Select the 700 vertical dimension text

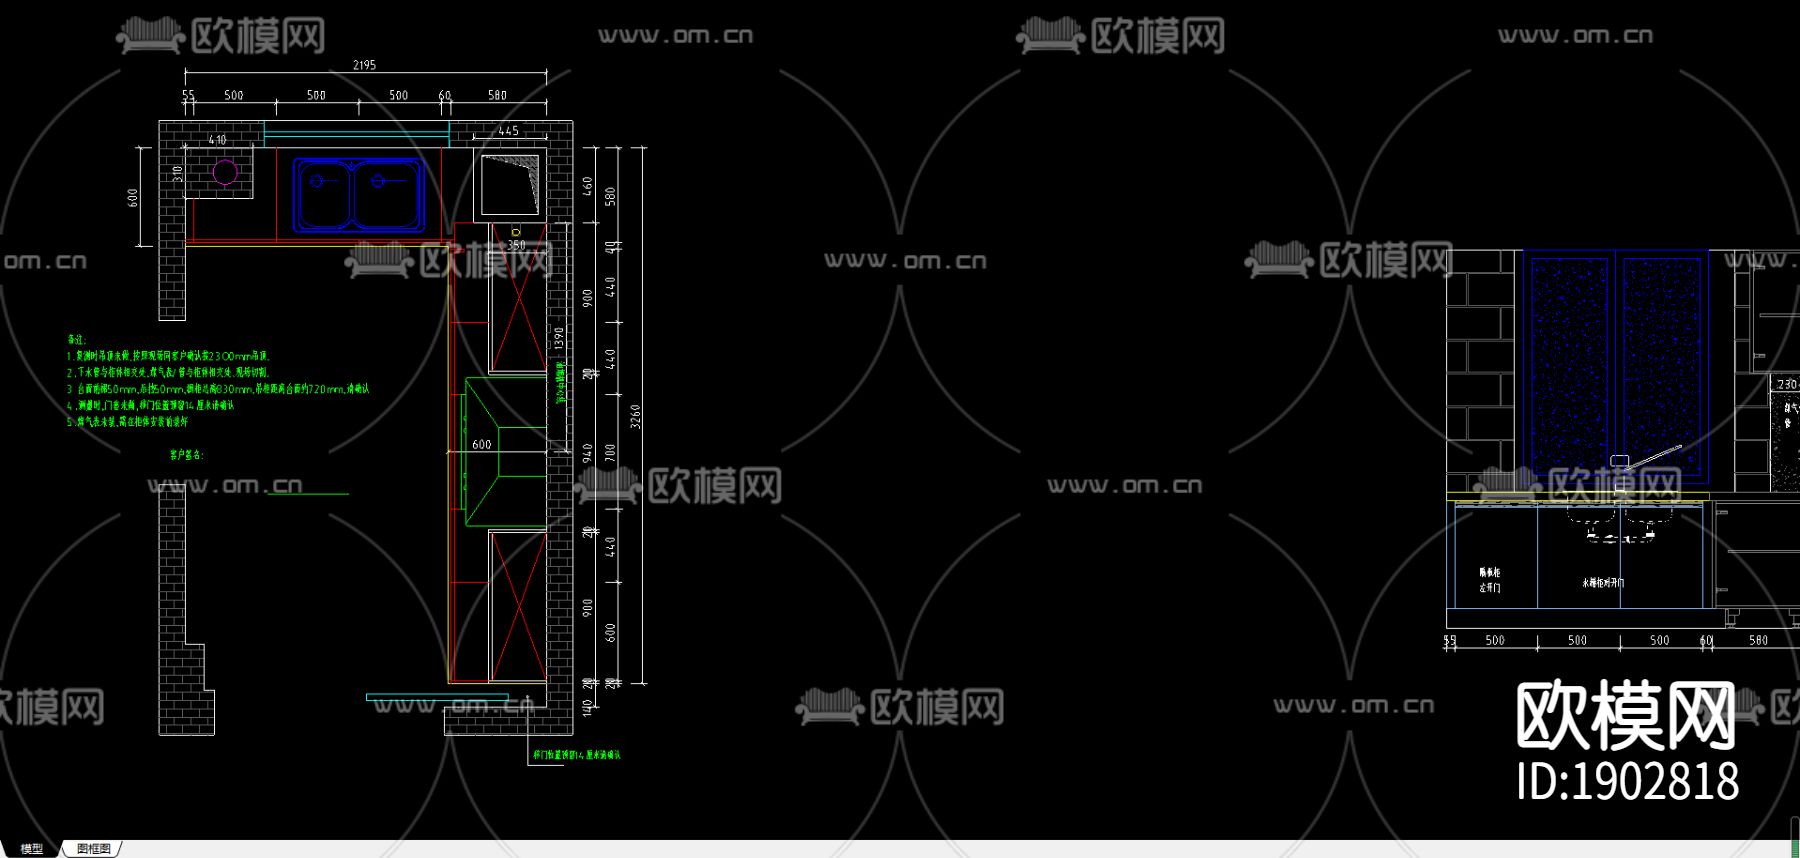[611, 453]
